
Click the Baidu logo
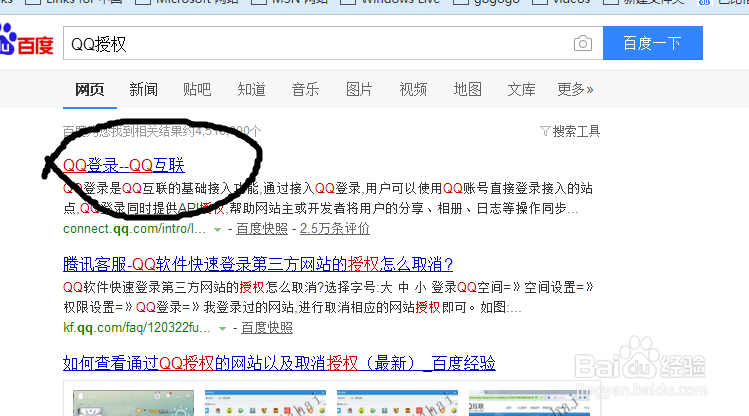pos(26,40)
